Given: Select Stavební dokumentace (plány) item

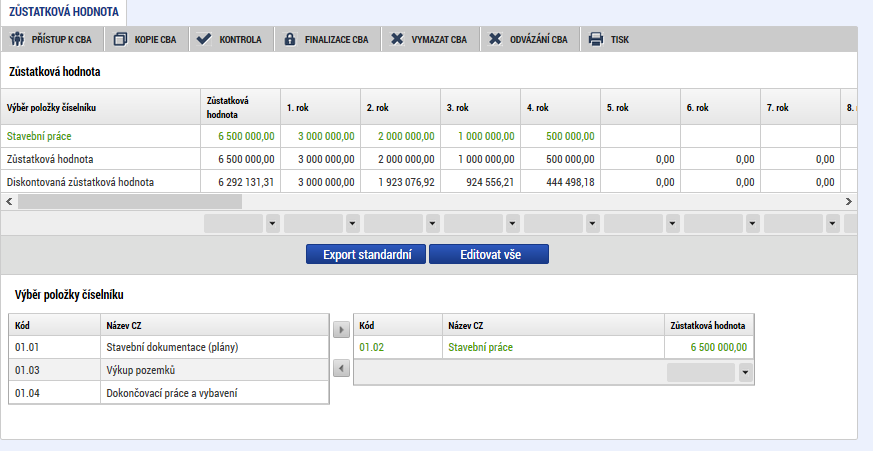Looking at the screenshot, I should point(172,347).
